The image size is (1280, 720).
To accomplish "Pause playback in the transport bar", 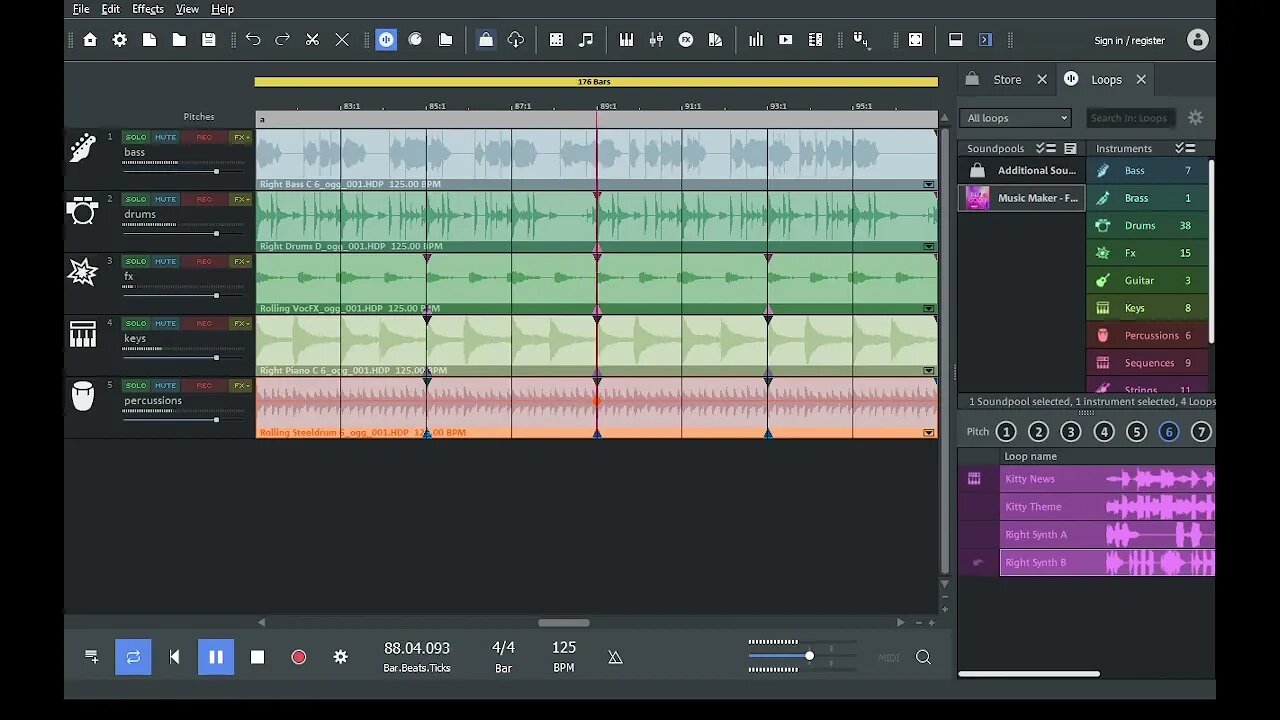I will pyautogui.click(x=216, y=657).
